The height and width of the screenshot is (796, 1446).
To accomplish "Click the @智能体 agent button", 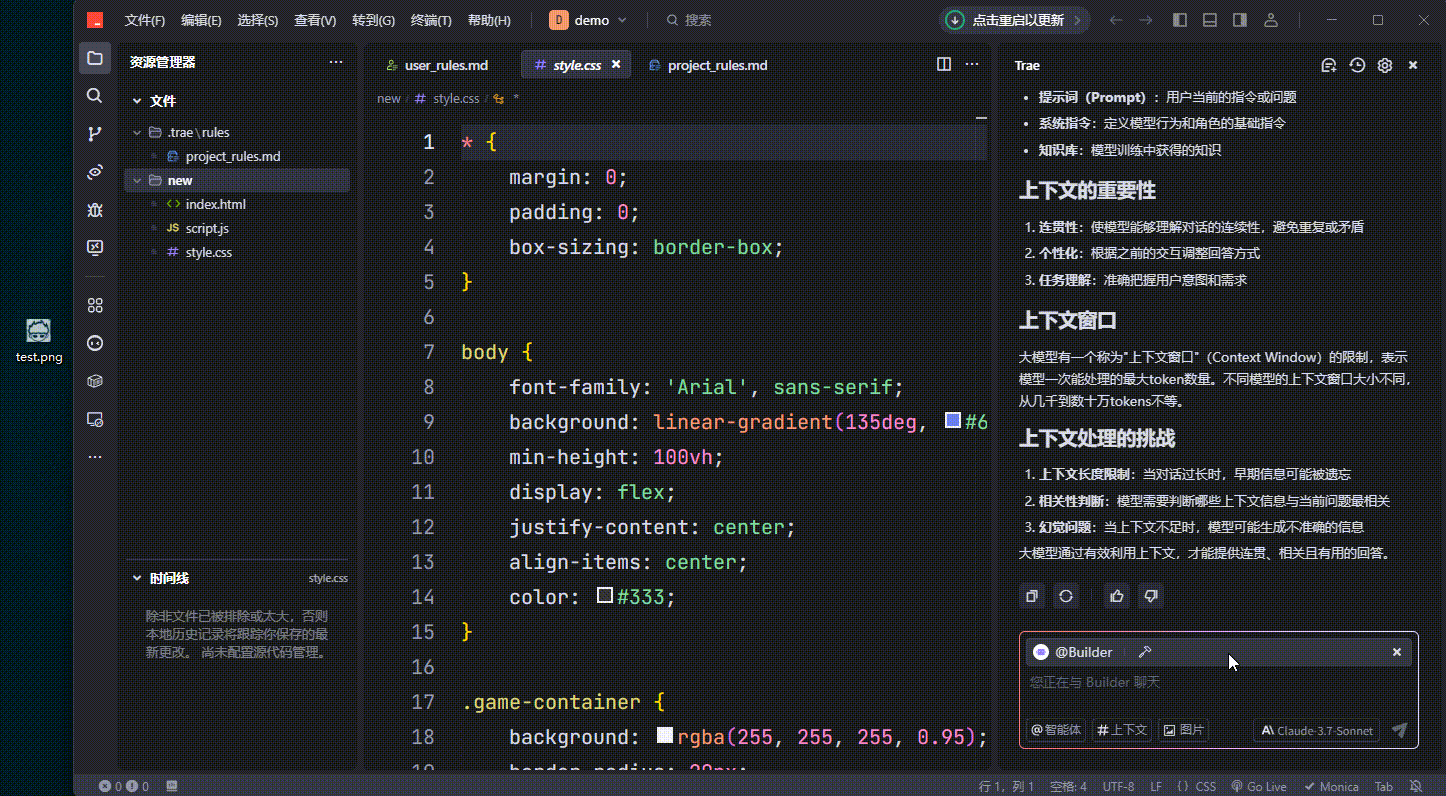I will click(1056, 730).
